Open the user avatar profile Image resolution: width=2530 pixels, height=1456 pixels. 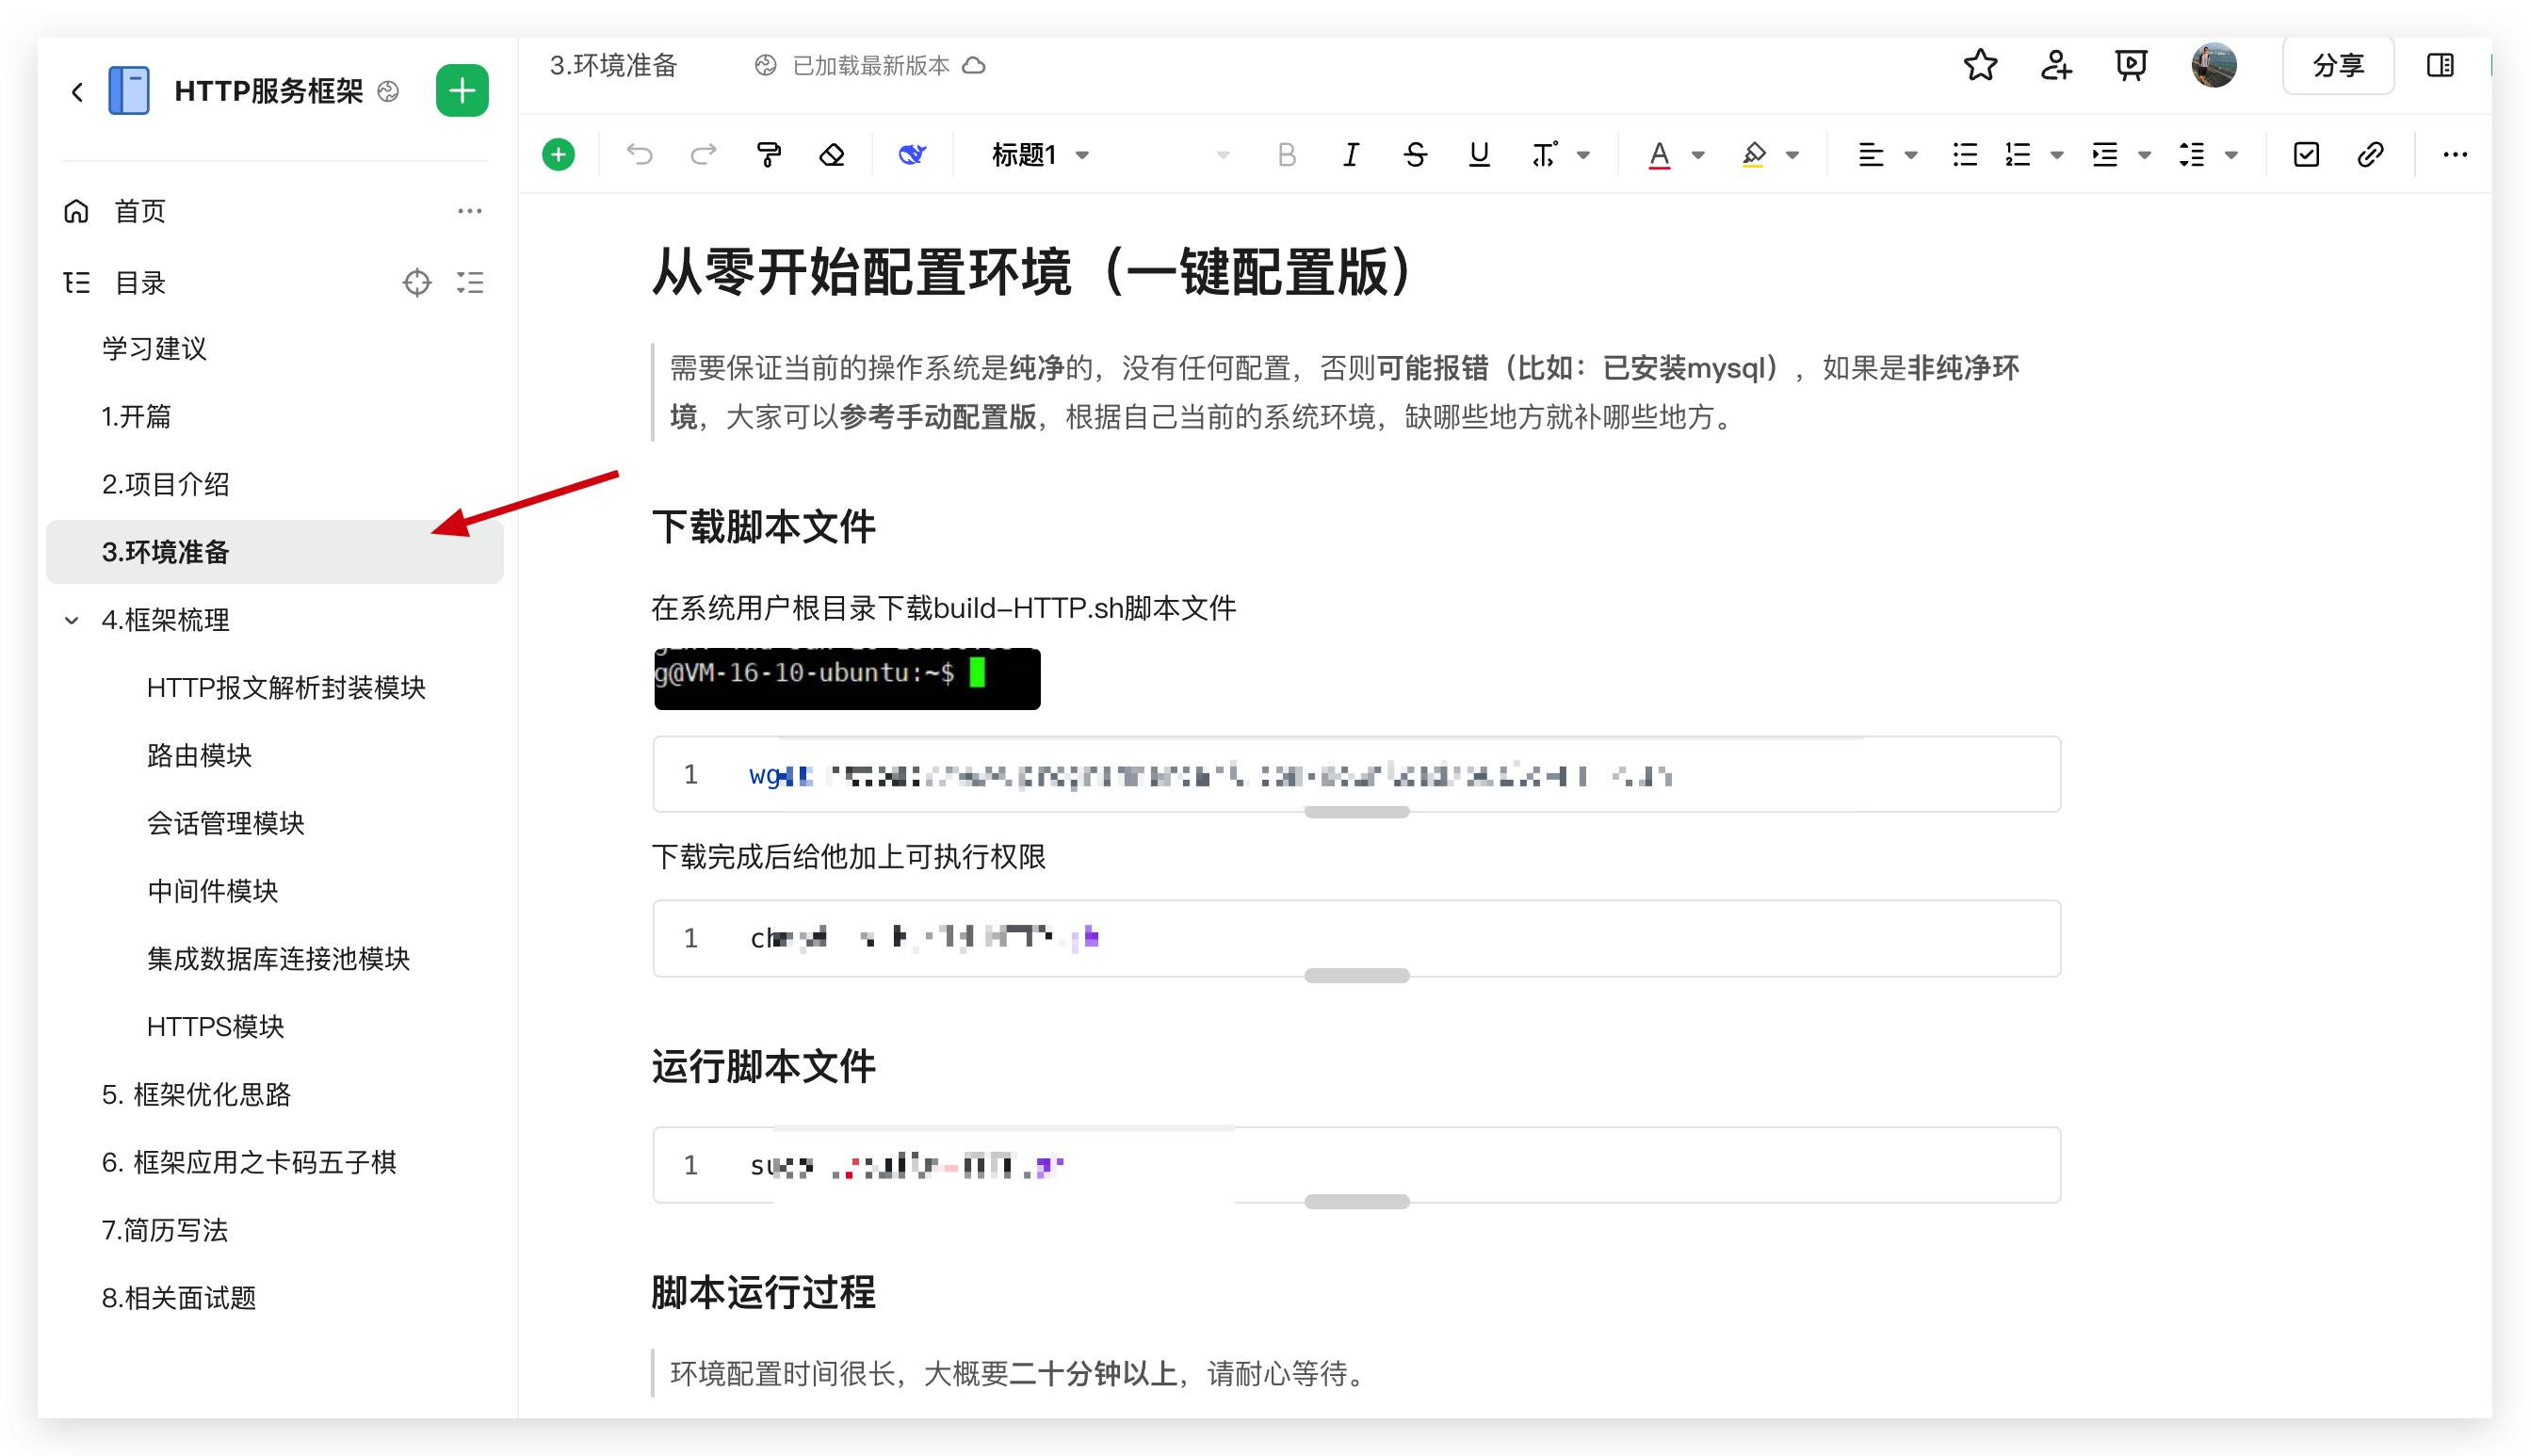2214,65
